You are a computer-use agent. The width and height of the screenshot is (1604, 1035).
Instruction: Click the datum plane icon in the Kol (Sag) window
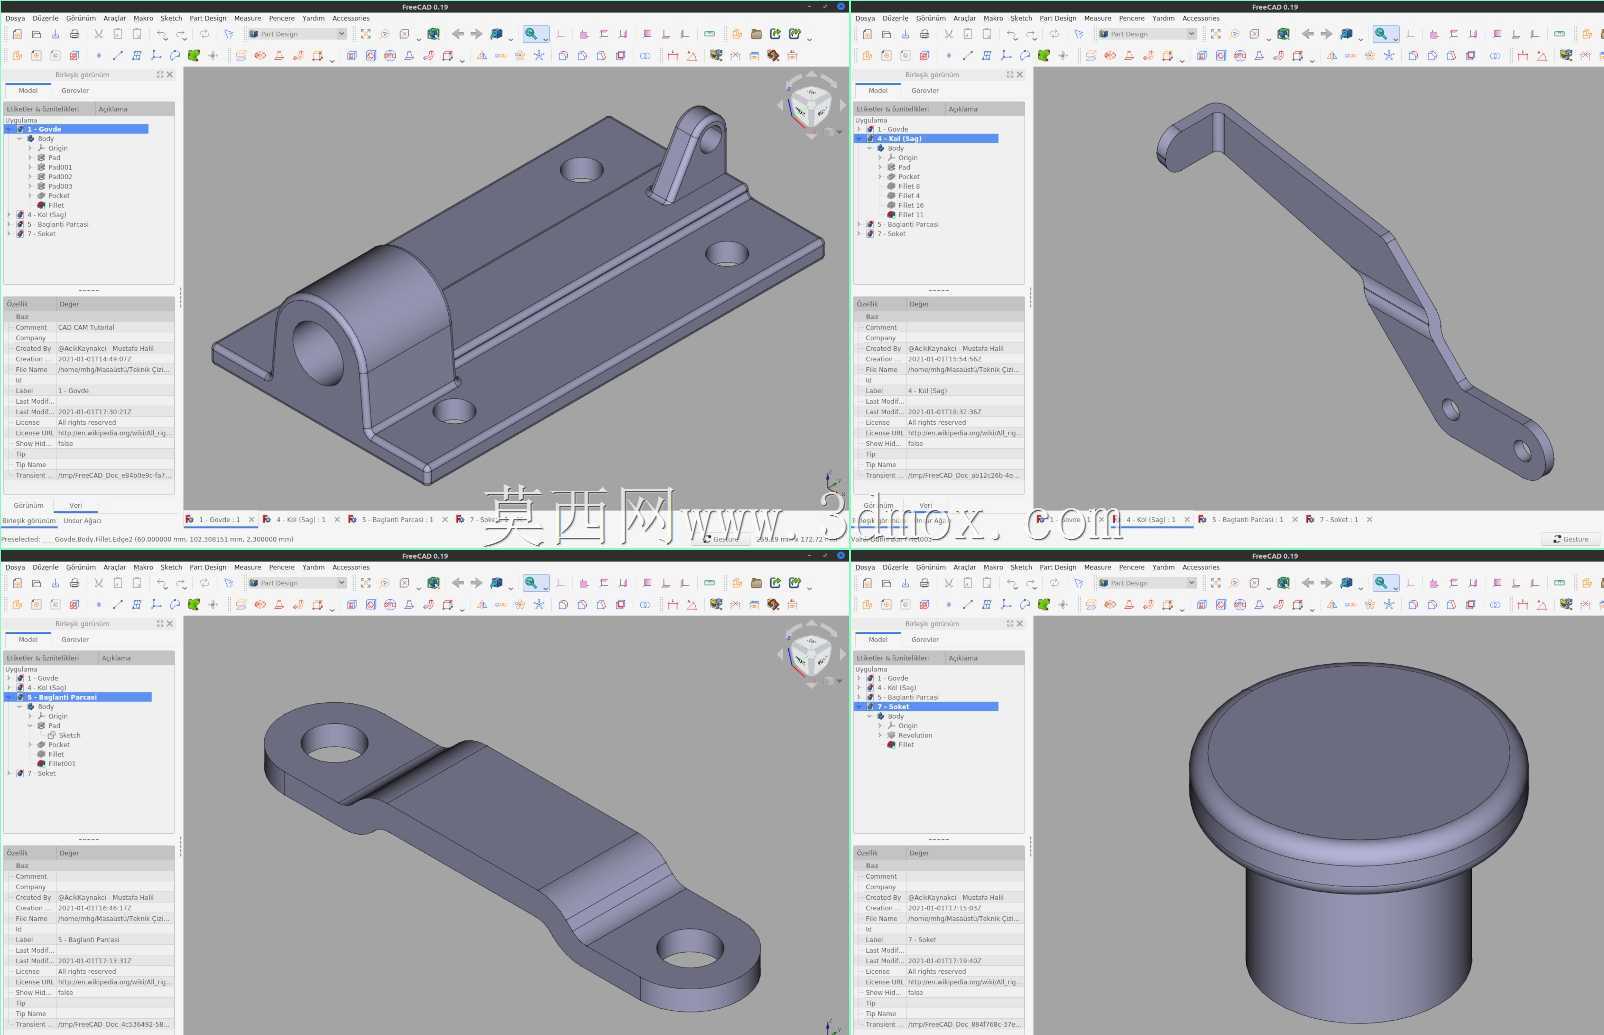987,55
